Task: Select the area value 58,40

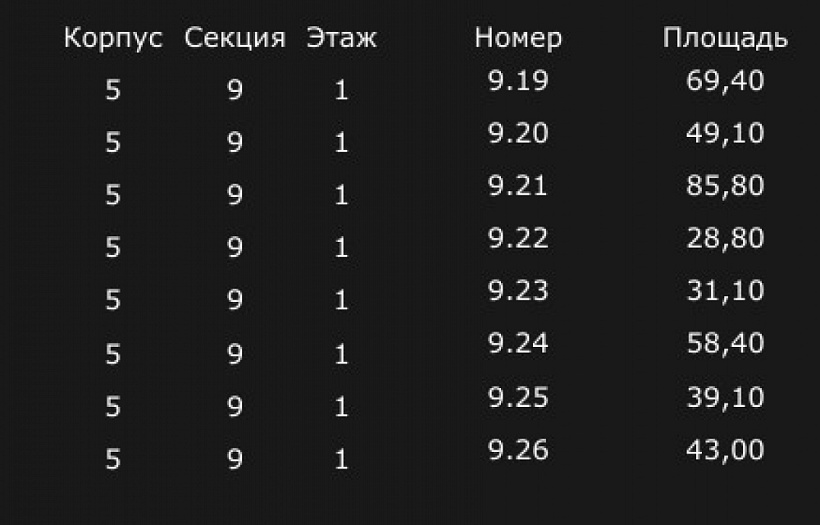Action: click(725, 344)
